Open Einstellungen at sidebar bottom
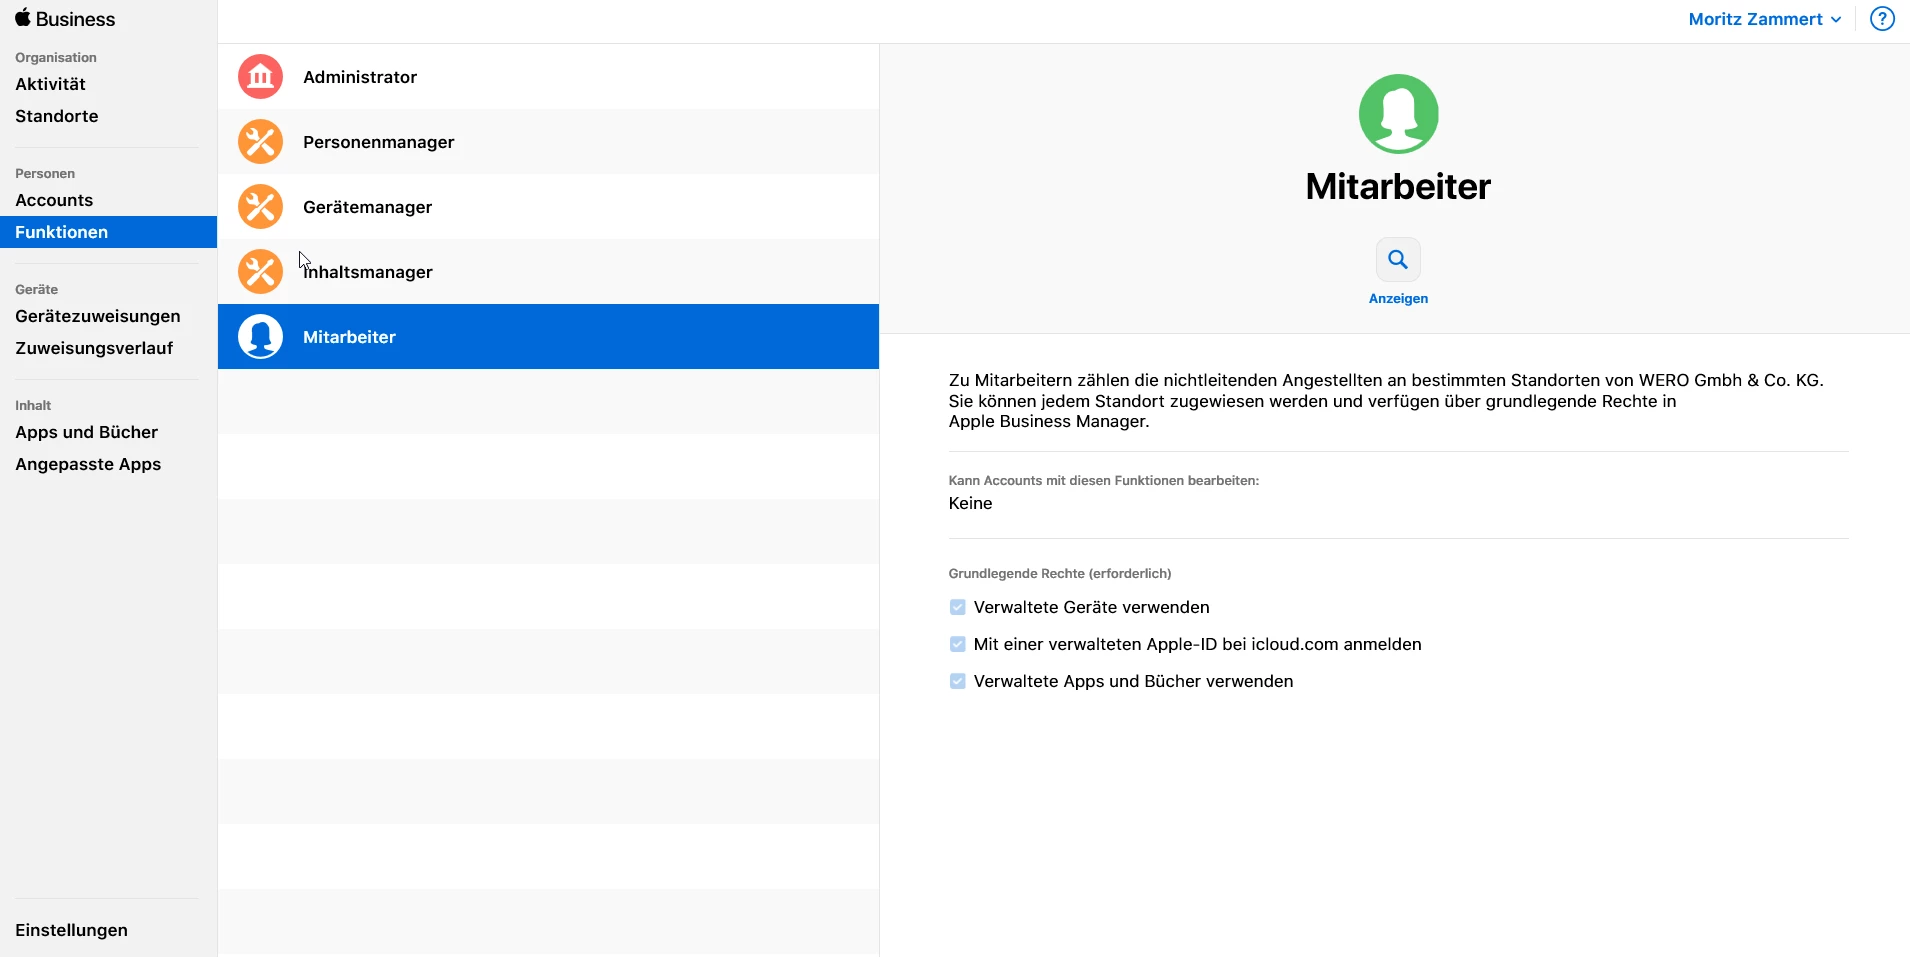 coord(71,930)
